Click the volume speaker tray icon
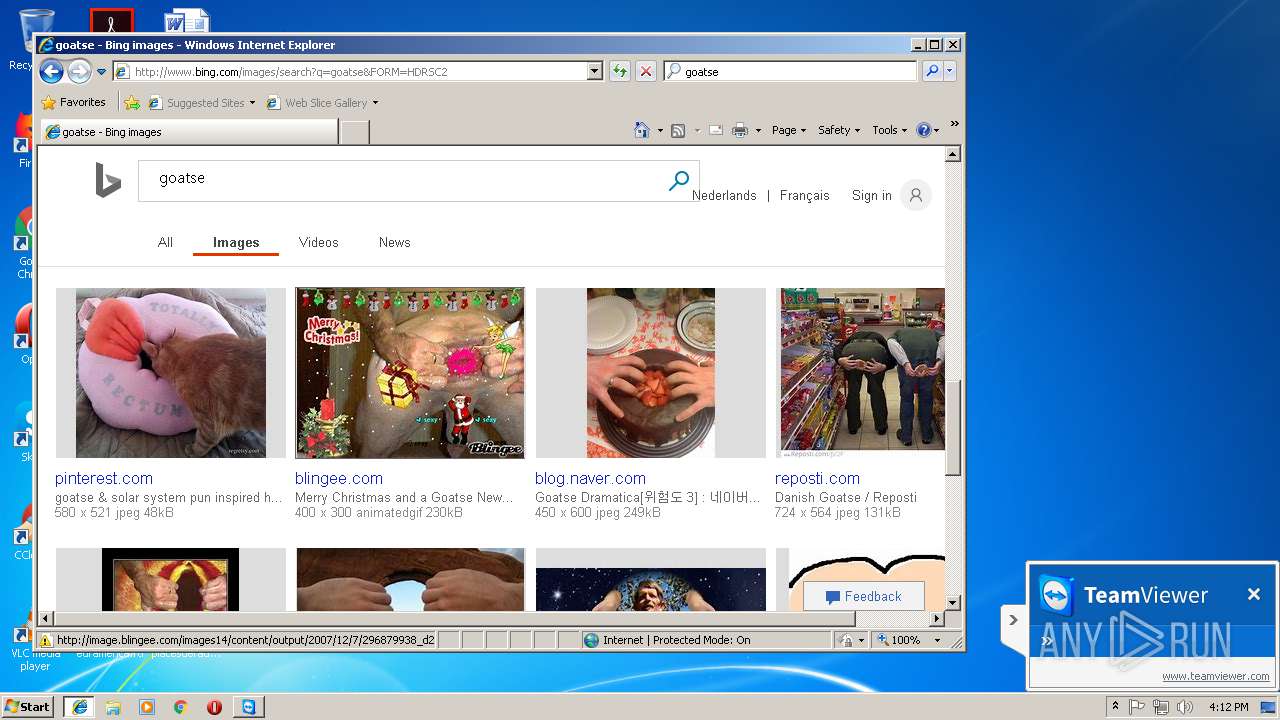Screen dimensions: 1280x720 tap(1185, 707)
